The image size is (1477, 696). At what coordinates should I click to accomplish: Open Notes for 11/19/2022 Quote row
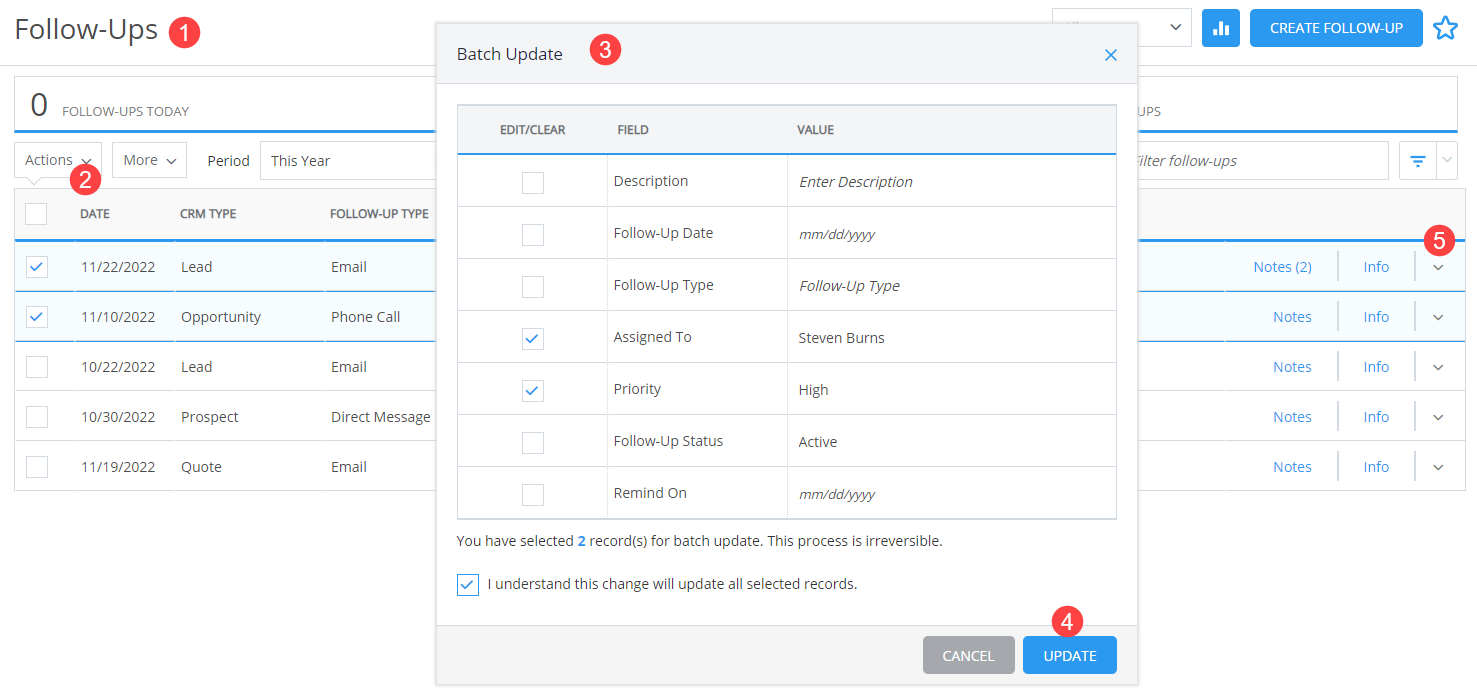1292,467
